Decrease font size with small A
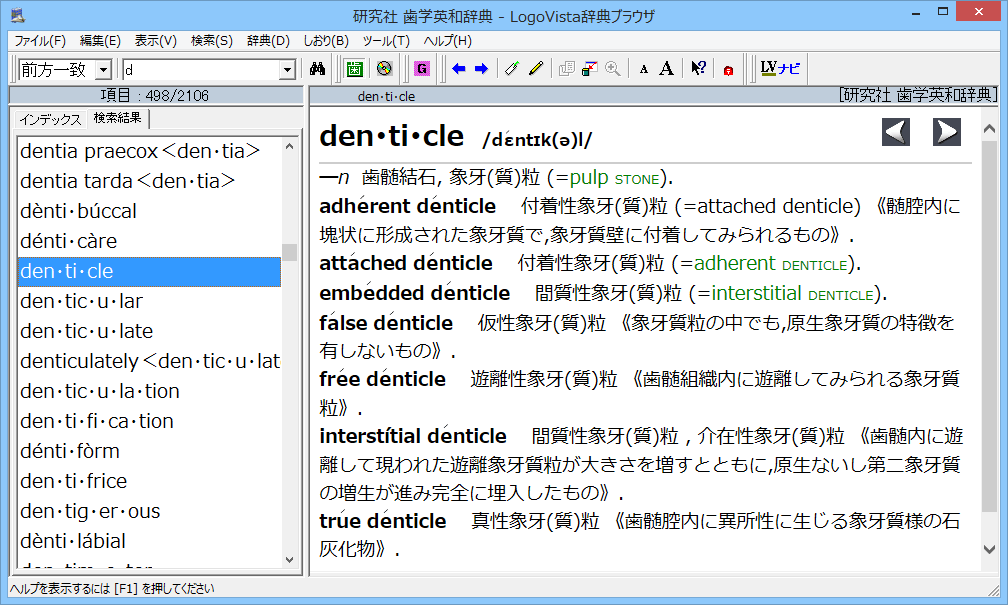Image resolution: width=1008 pixels, height=605 pixels. [x=644, y=69]
